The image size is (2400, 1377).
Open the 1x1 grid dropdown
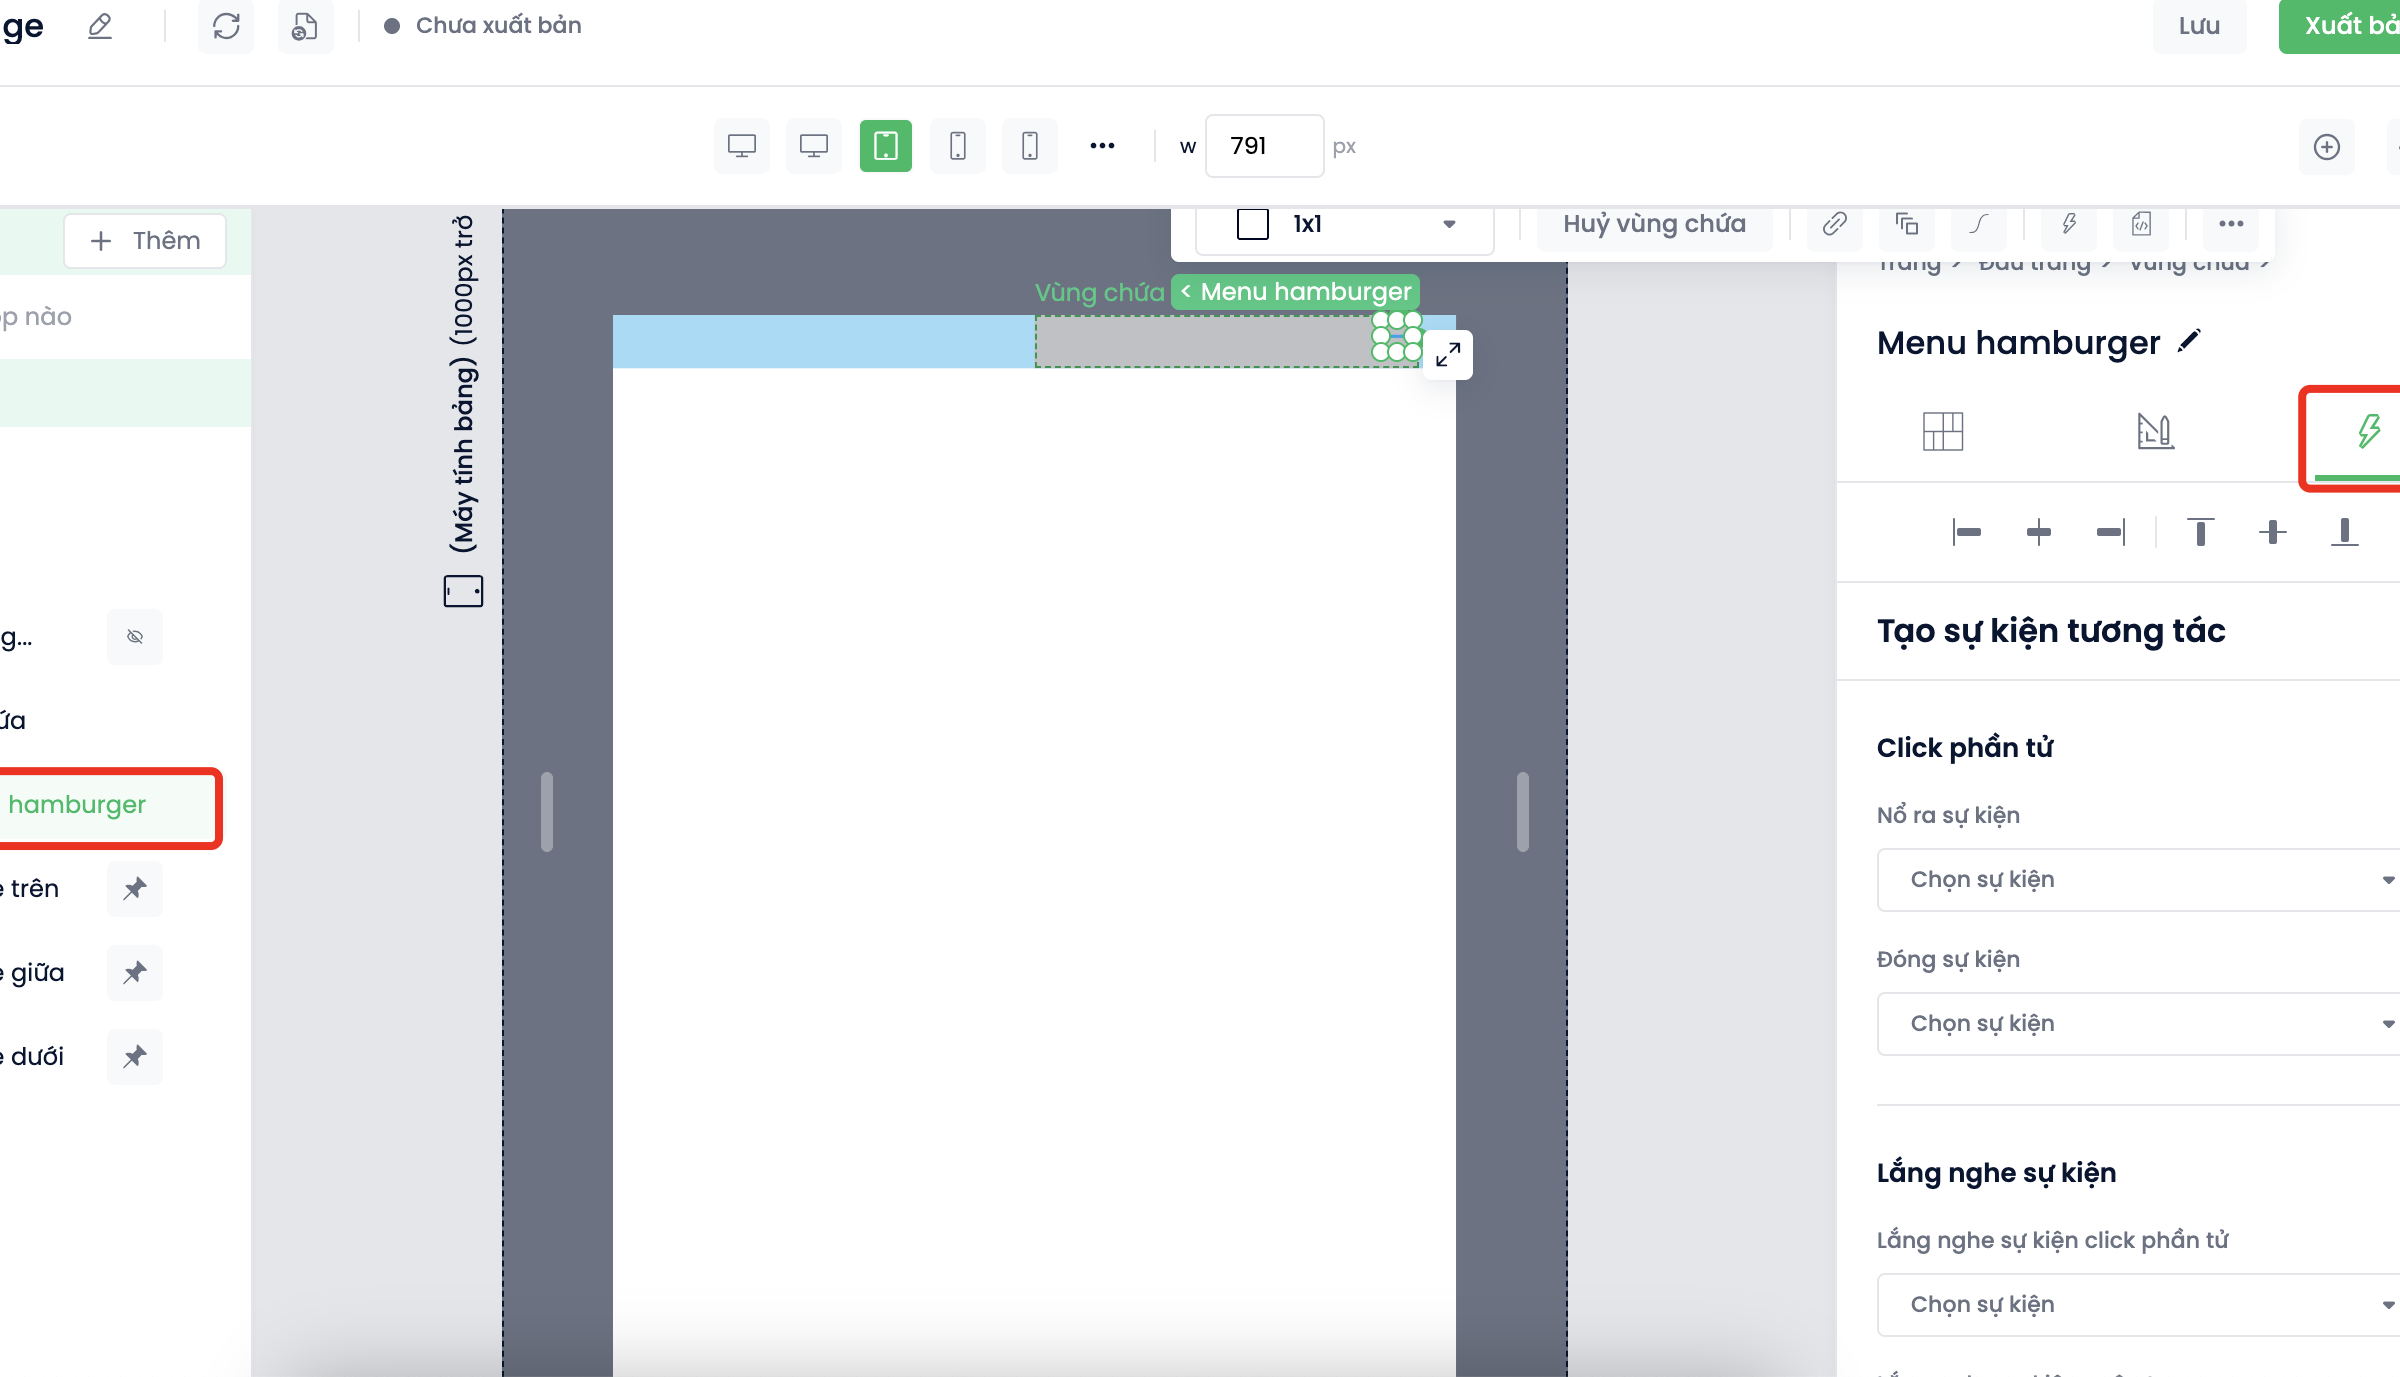tap(1345, 224)
